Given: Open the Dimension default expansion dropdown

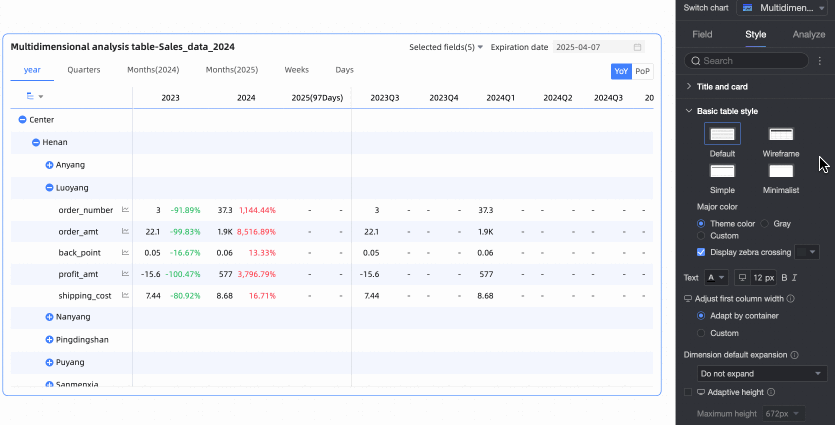Looking at the screenshot, I should click(x=762, y=373).
